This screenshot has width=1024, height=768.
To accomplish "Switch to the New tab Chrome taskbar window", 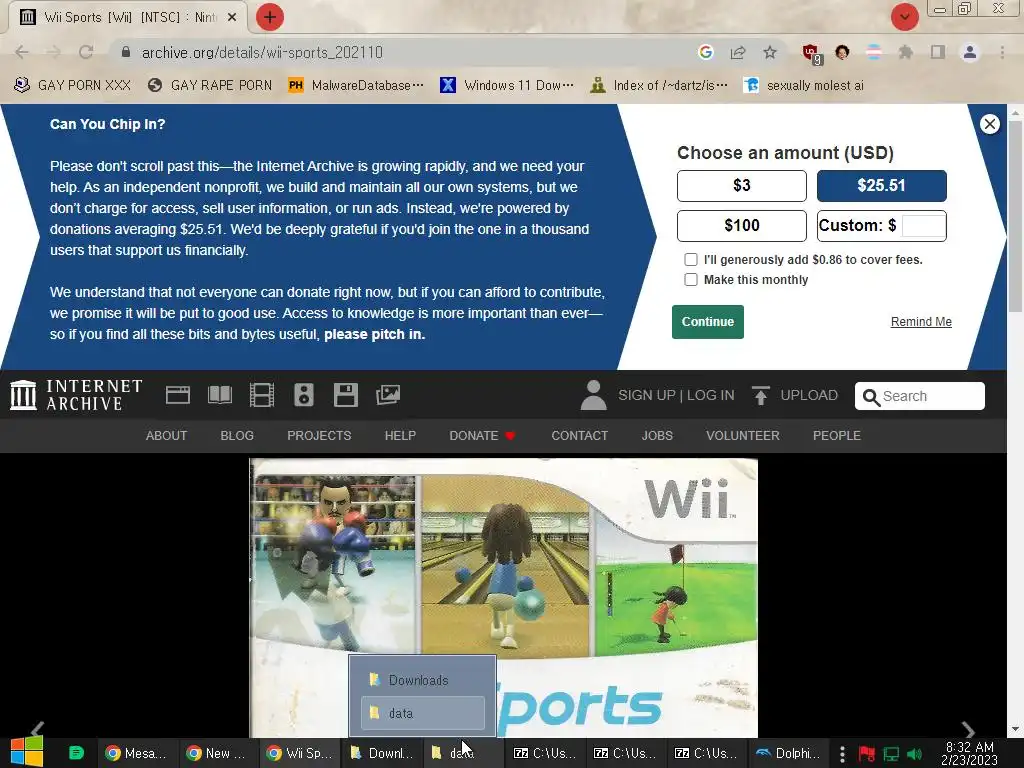I will 218,753.
